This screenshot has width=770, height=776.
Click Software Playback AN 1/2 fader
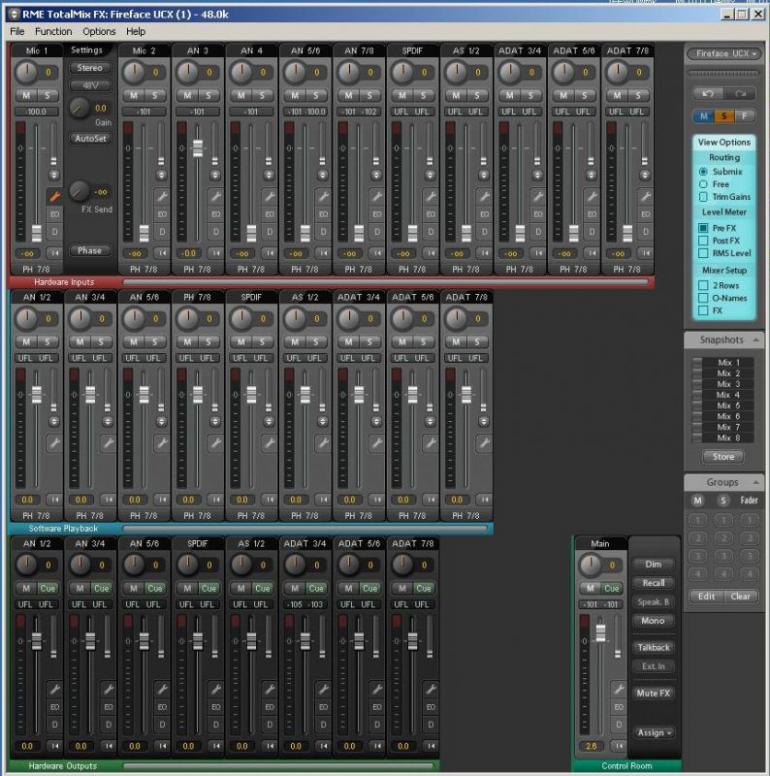pyautogui.click(x=37, y=394)
